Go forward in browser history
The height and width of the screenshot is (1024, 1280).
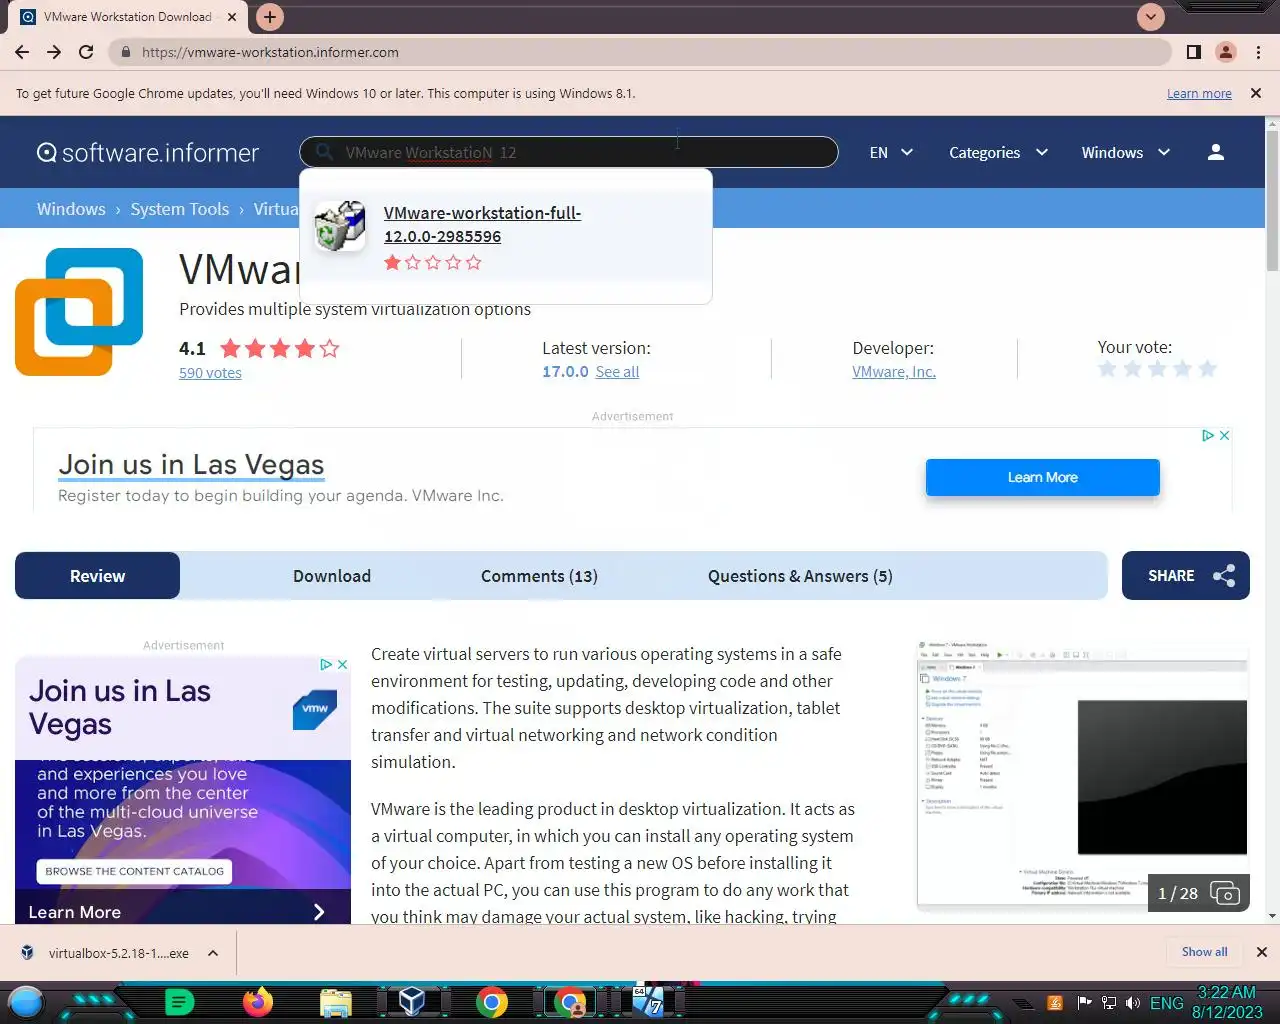pyautogui.click(x=54, y=52)
